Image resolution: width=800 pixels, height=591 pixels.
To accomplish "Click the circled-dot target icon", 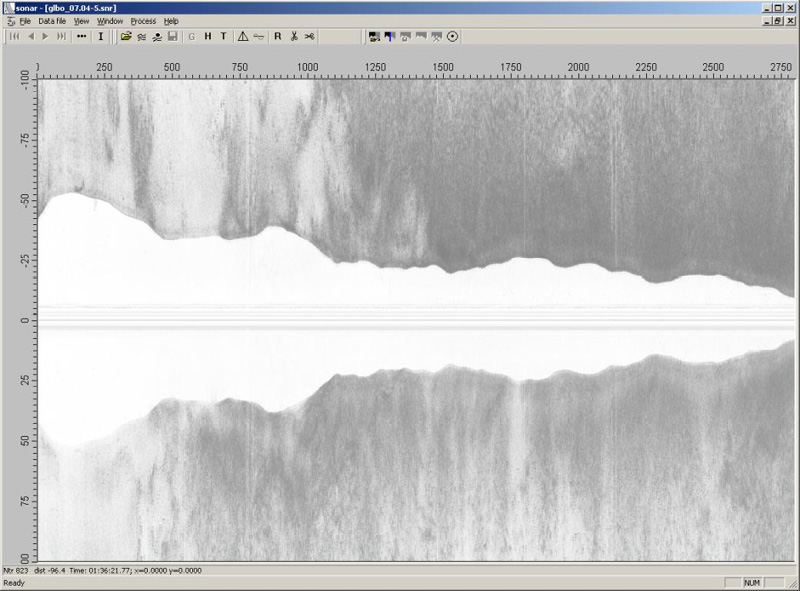I will pyautogui.click(x=453, y=36).
